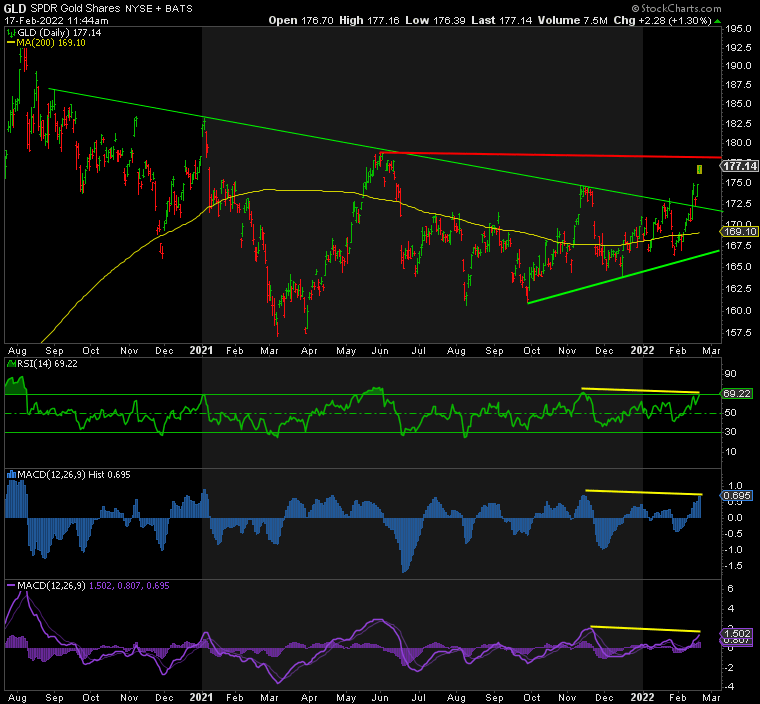Image resolution: width=760 pixels, height=704 pixels.
Task: Click the 172.5 price axis label
Action: (739, 203)
